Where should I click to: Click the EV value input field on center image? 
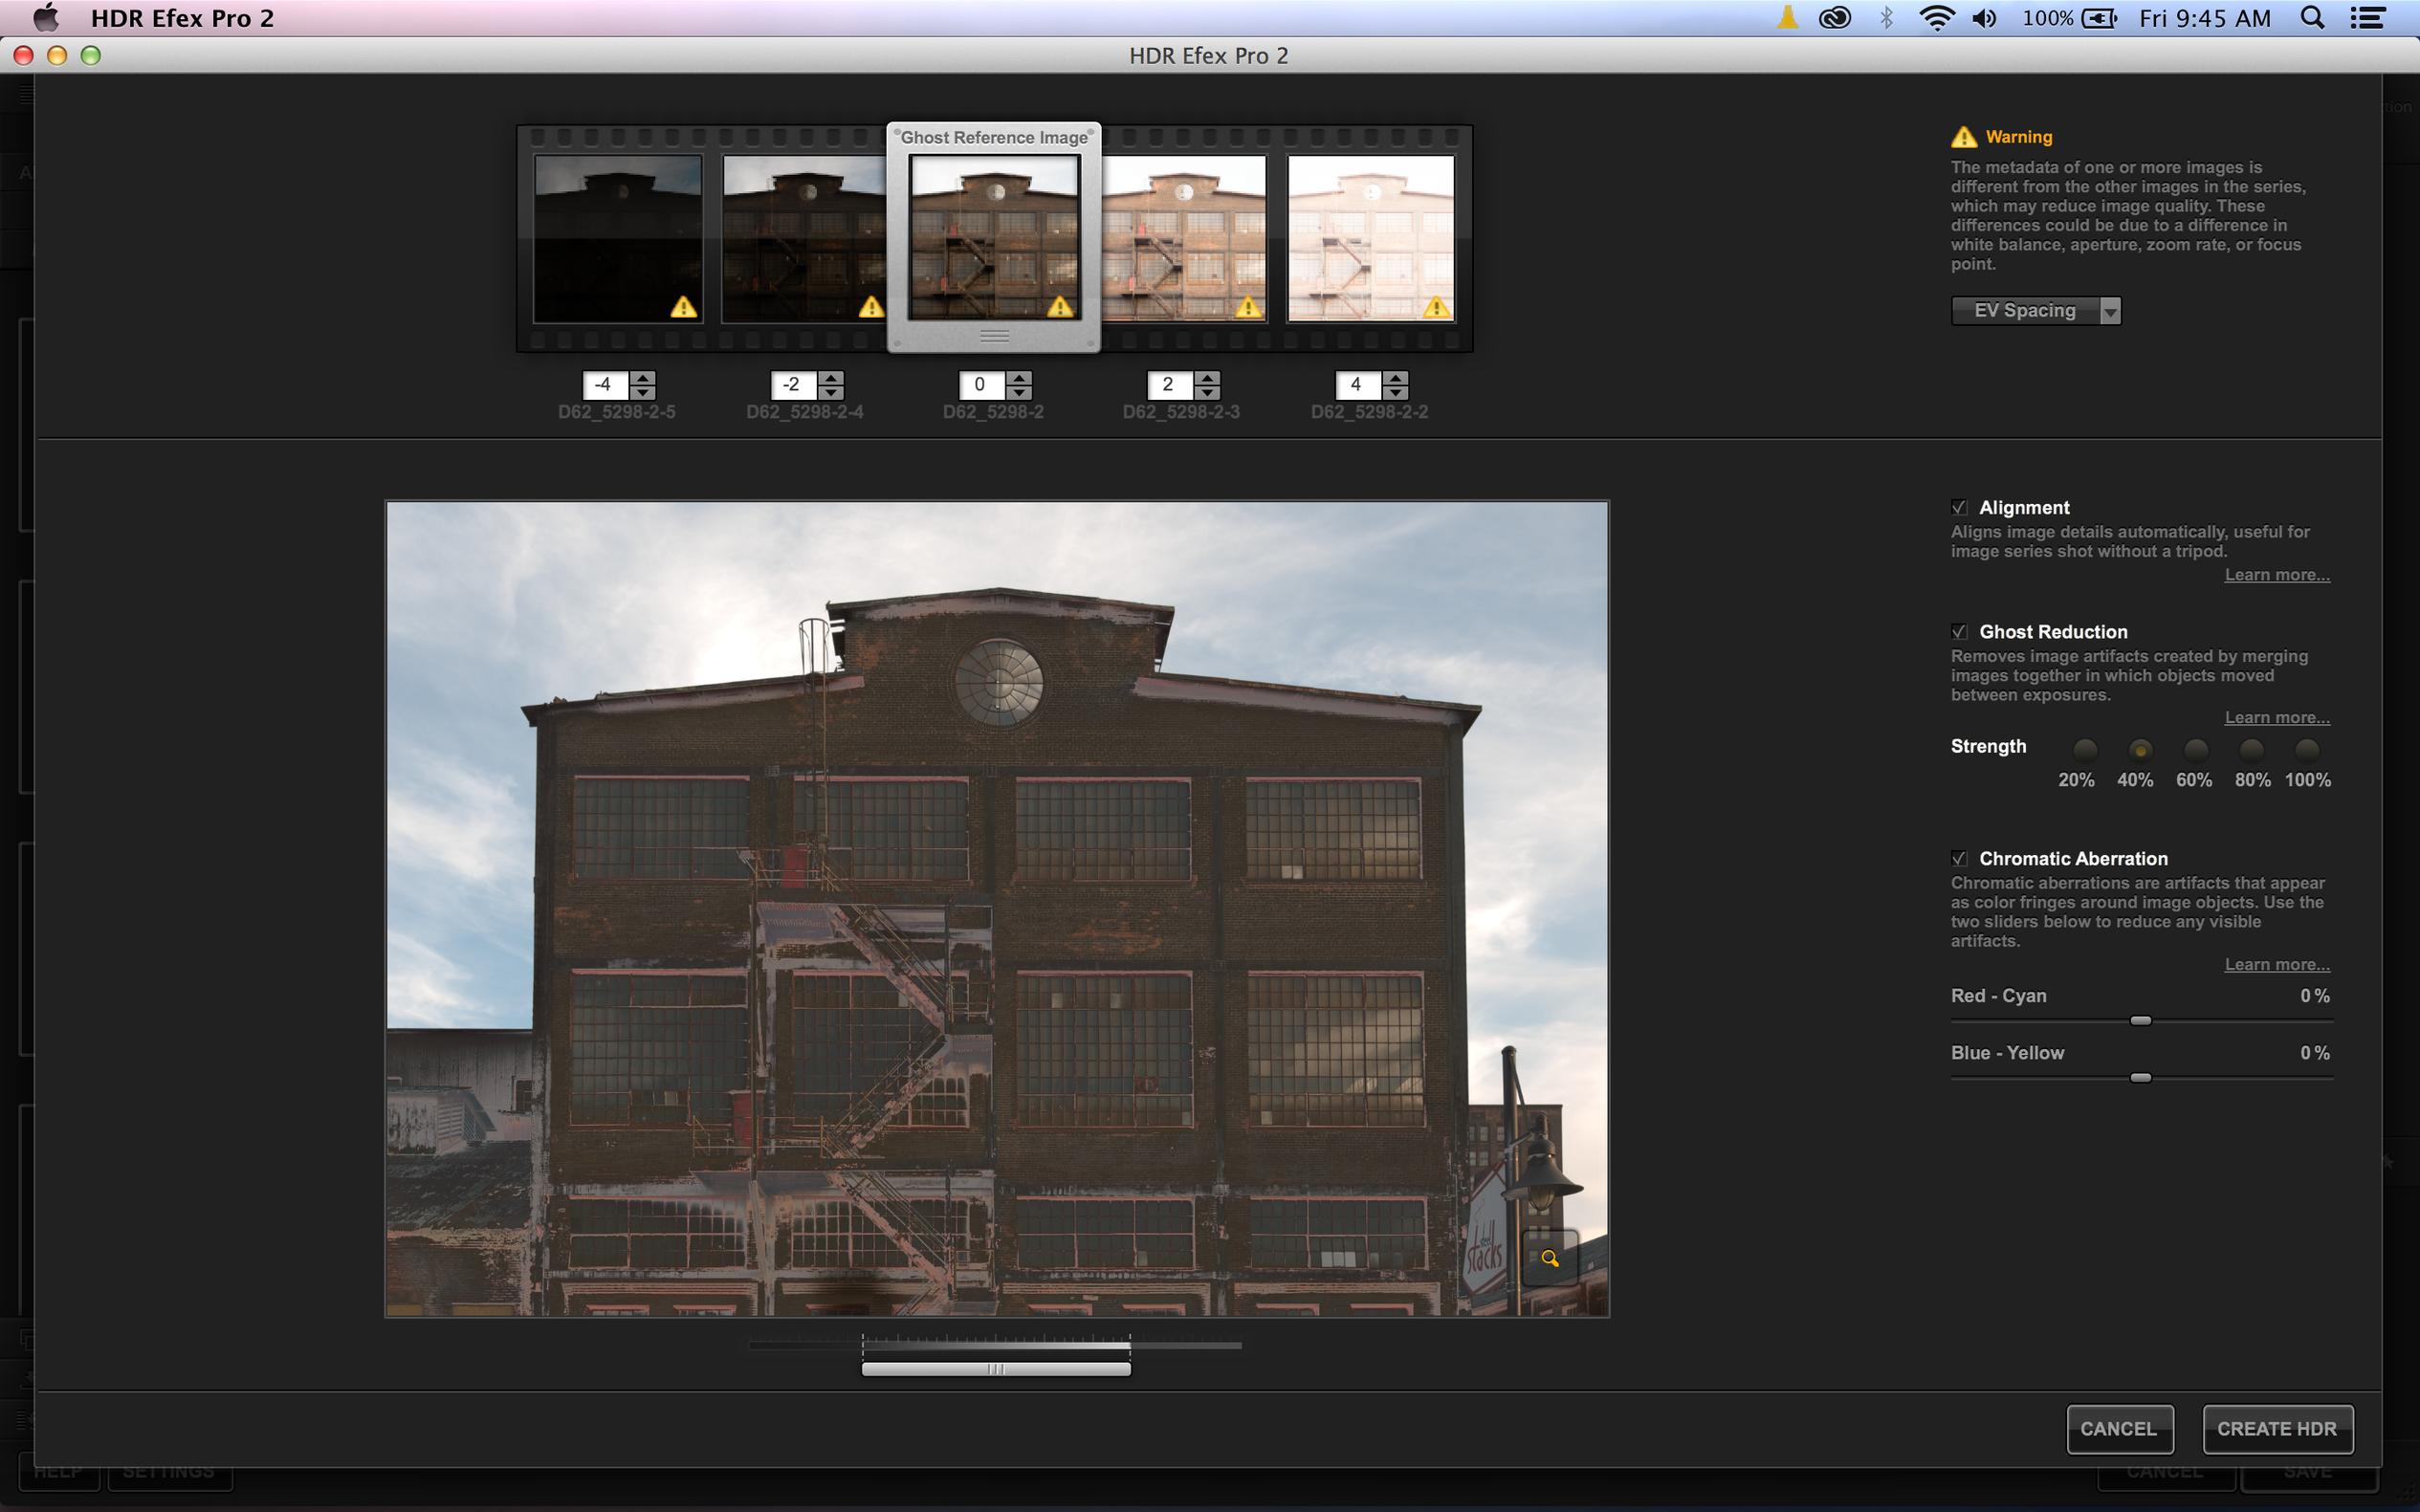click(x=976, y=383)
